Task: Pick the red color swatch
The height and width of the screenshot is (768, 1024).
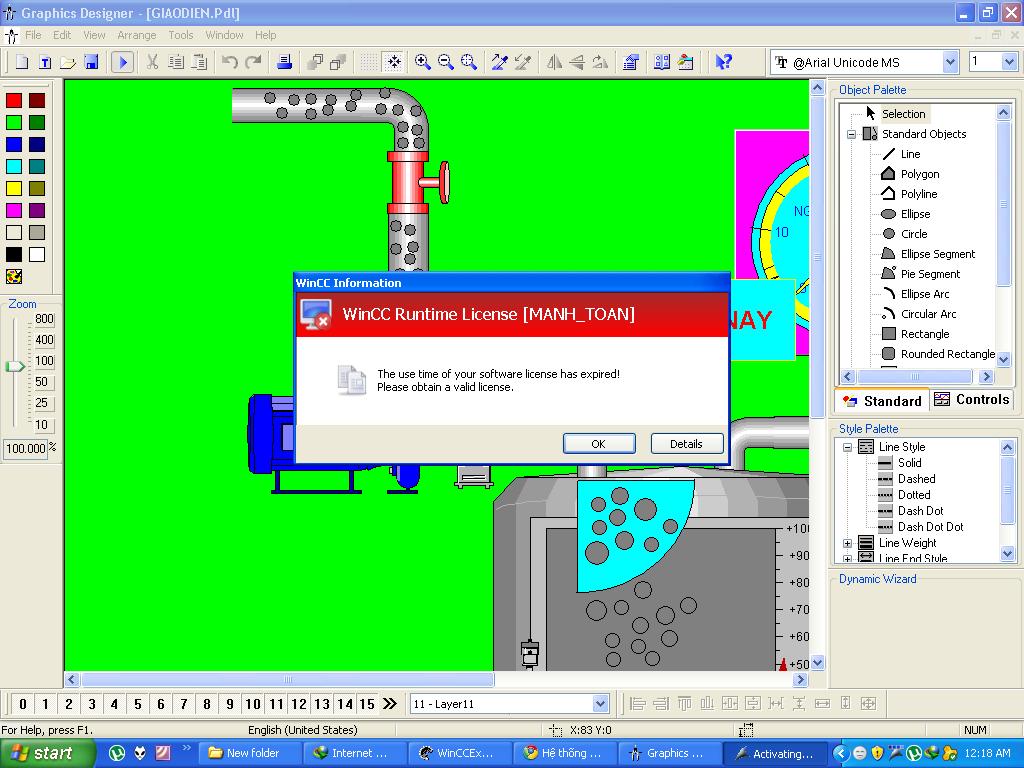Action: [x=14, y=100]
